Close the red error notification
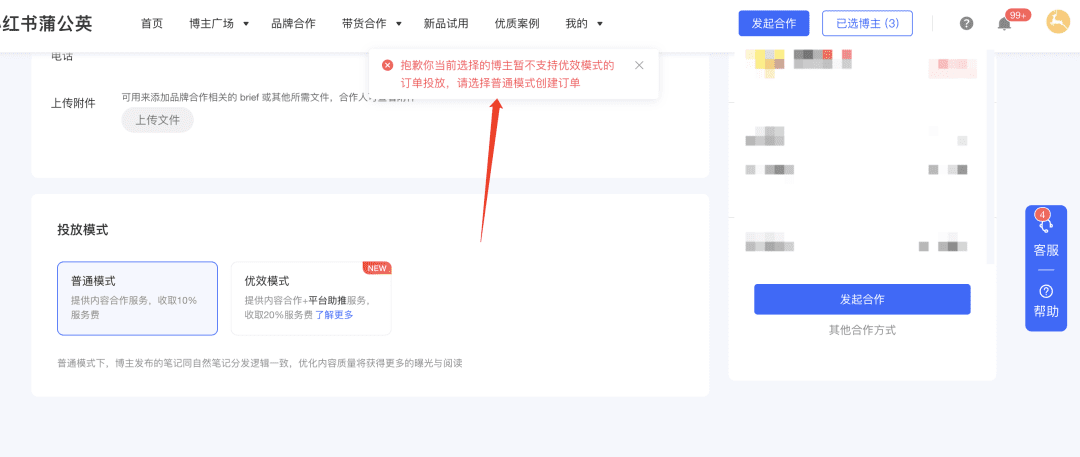 pos(639,65)
